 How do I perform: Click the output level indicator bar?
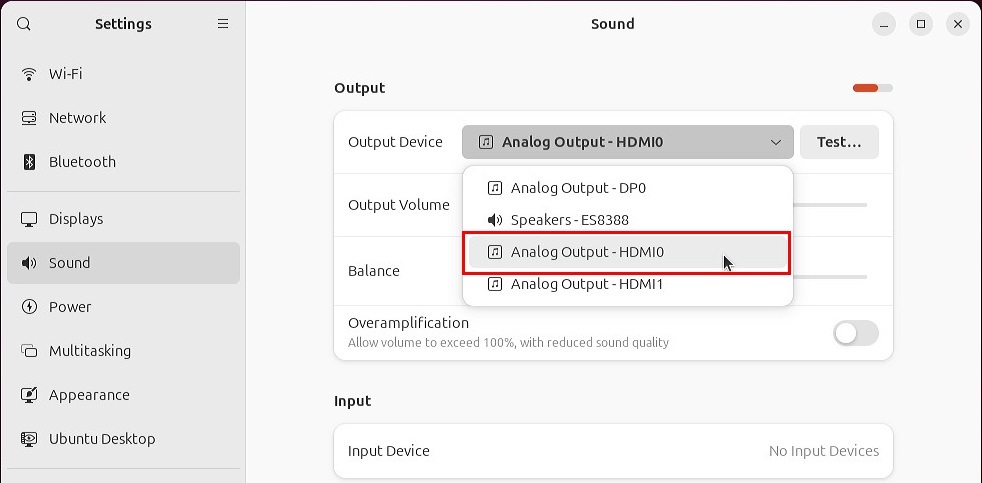tap(872, 88)
